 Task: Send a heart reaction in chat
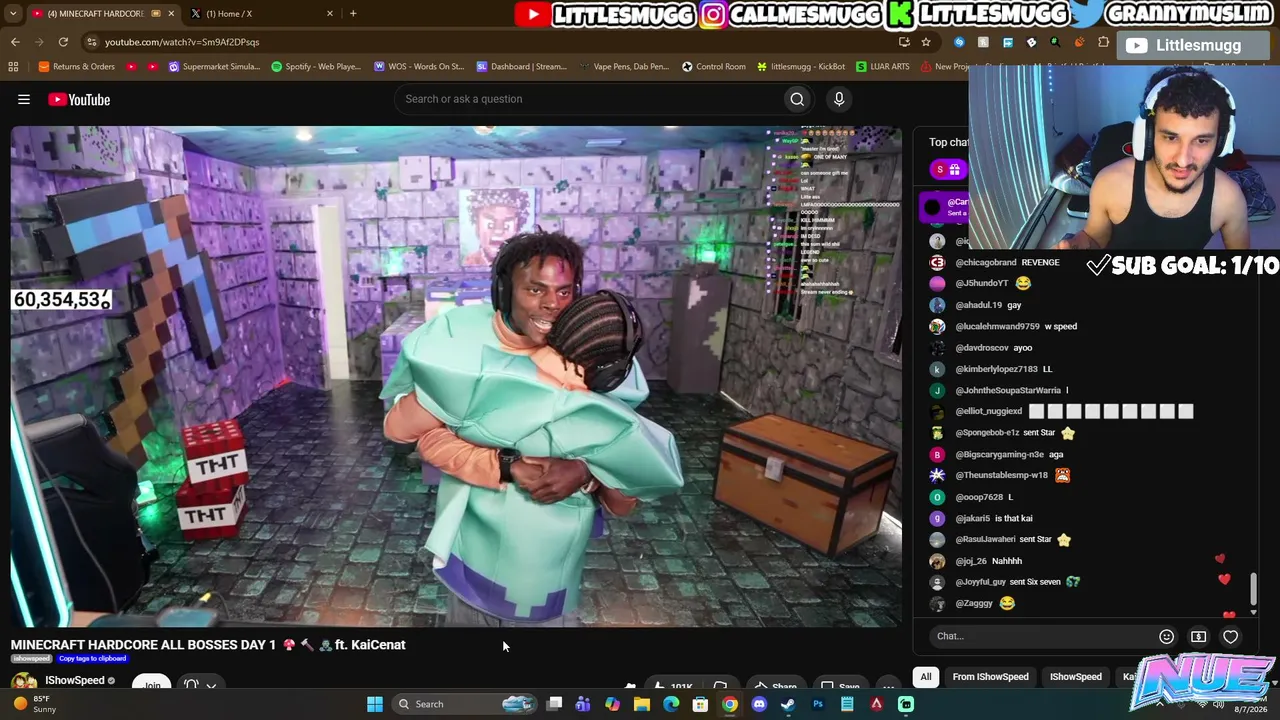[x=1230, y=636]
